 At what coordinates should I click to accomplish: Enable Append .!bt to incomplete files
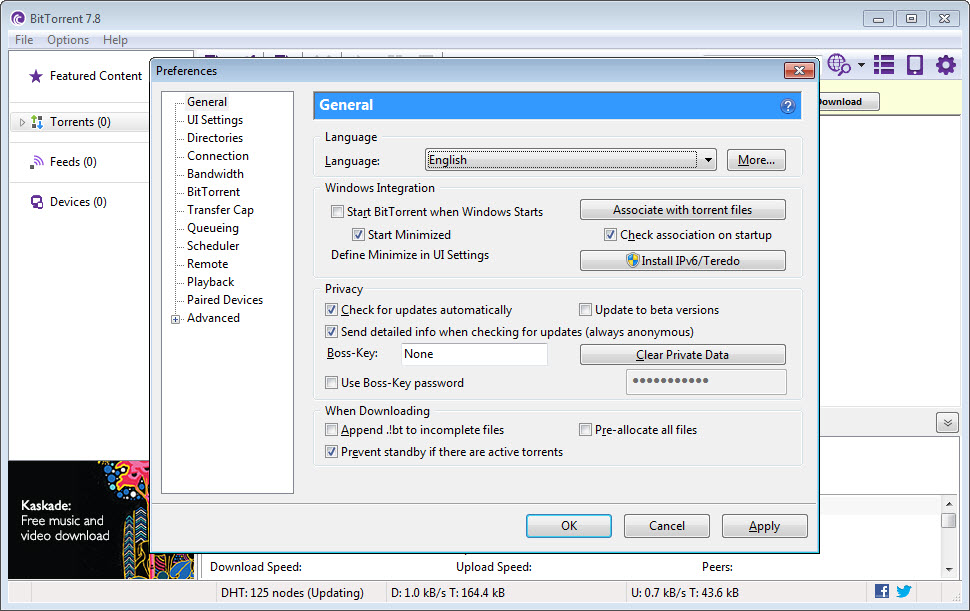332,430
